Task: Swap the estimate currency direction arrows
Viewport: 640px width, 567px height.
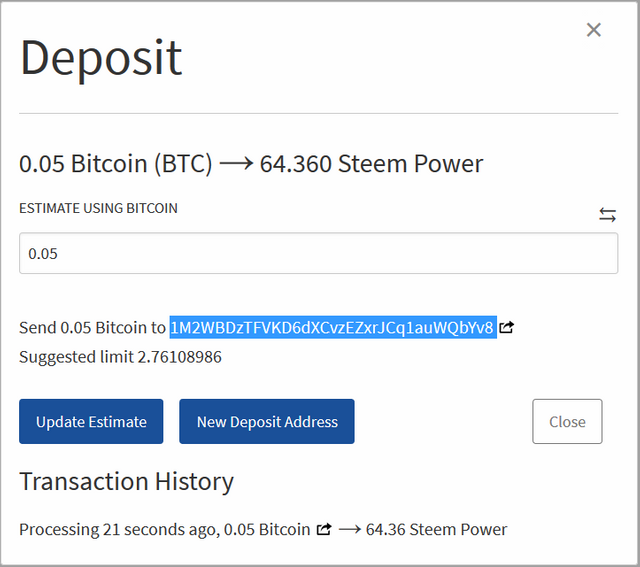Action: (607, 215)
